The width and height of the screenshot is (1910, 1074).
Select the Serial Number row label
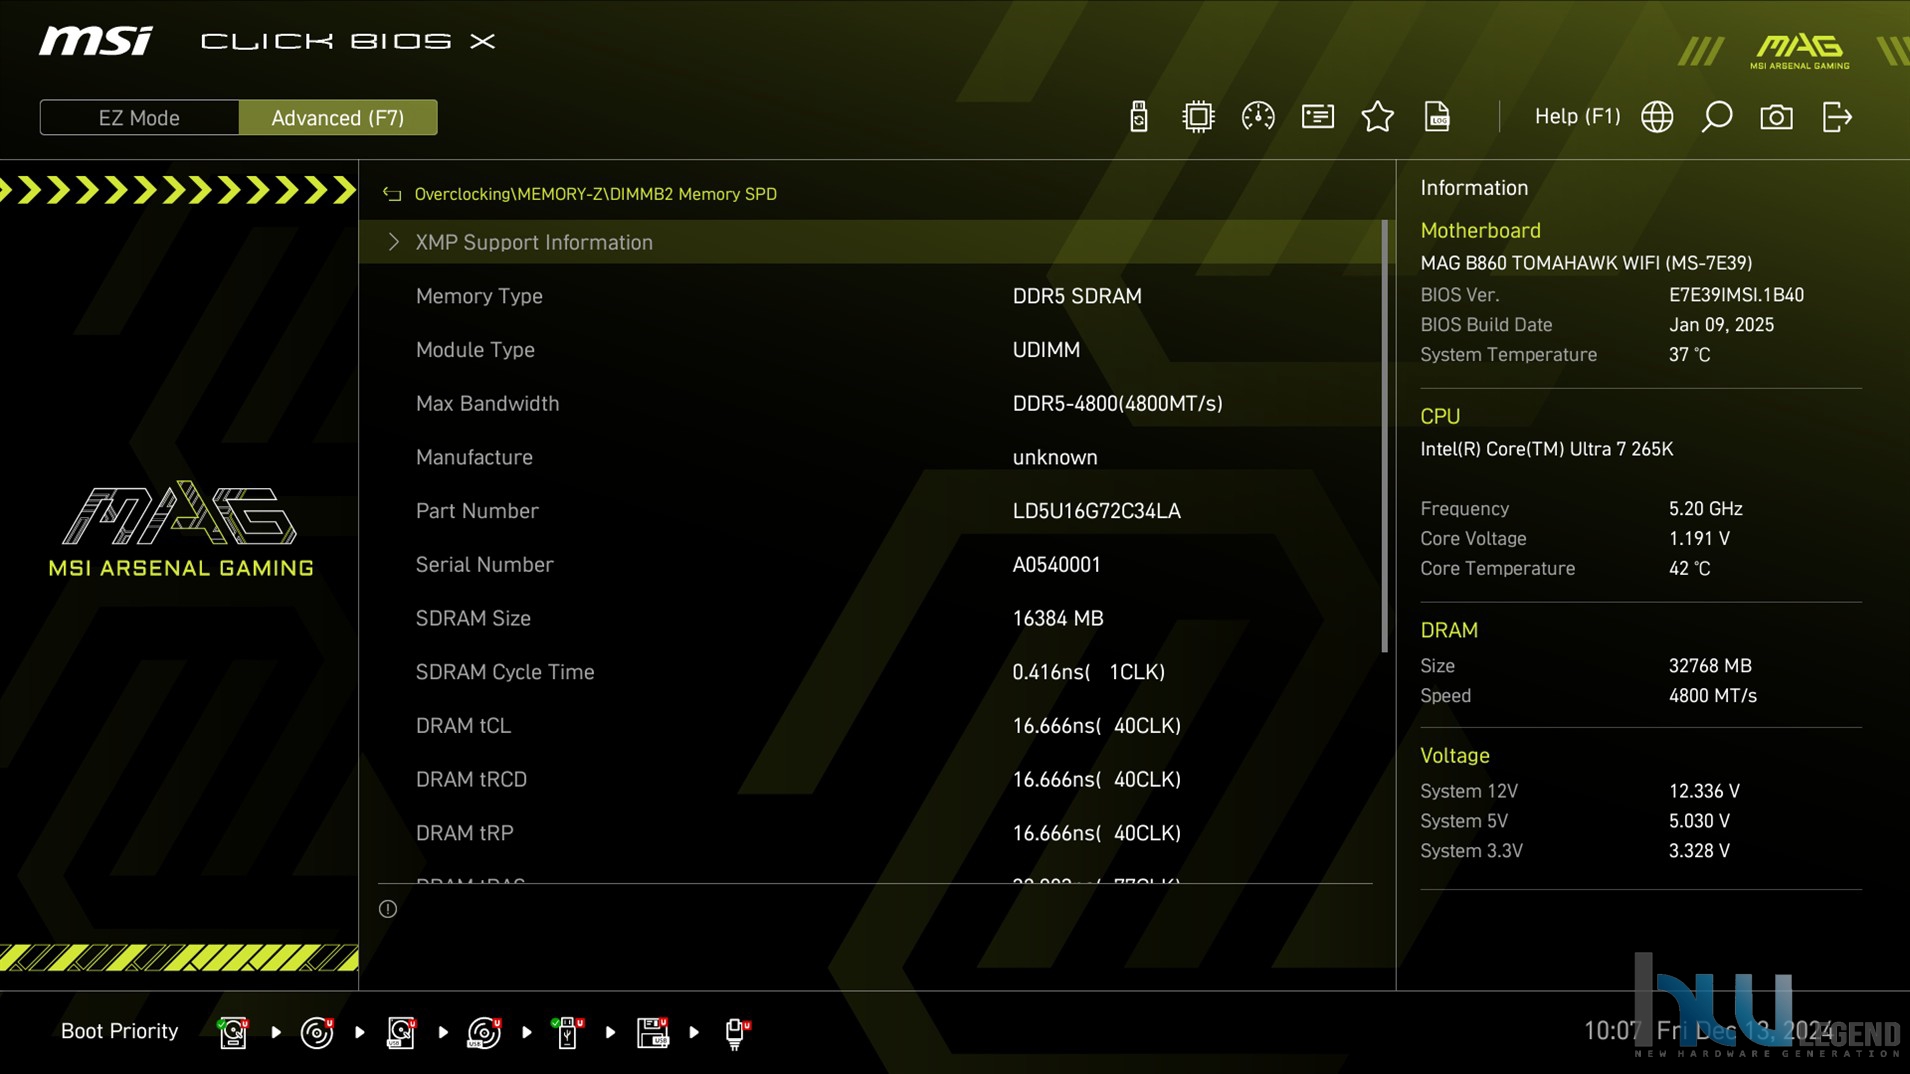[484, 565]
